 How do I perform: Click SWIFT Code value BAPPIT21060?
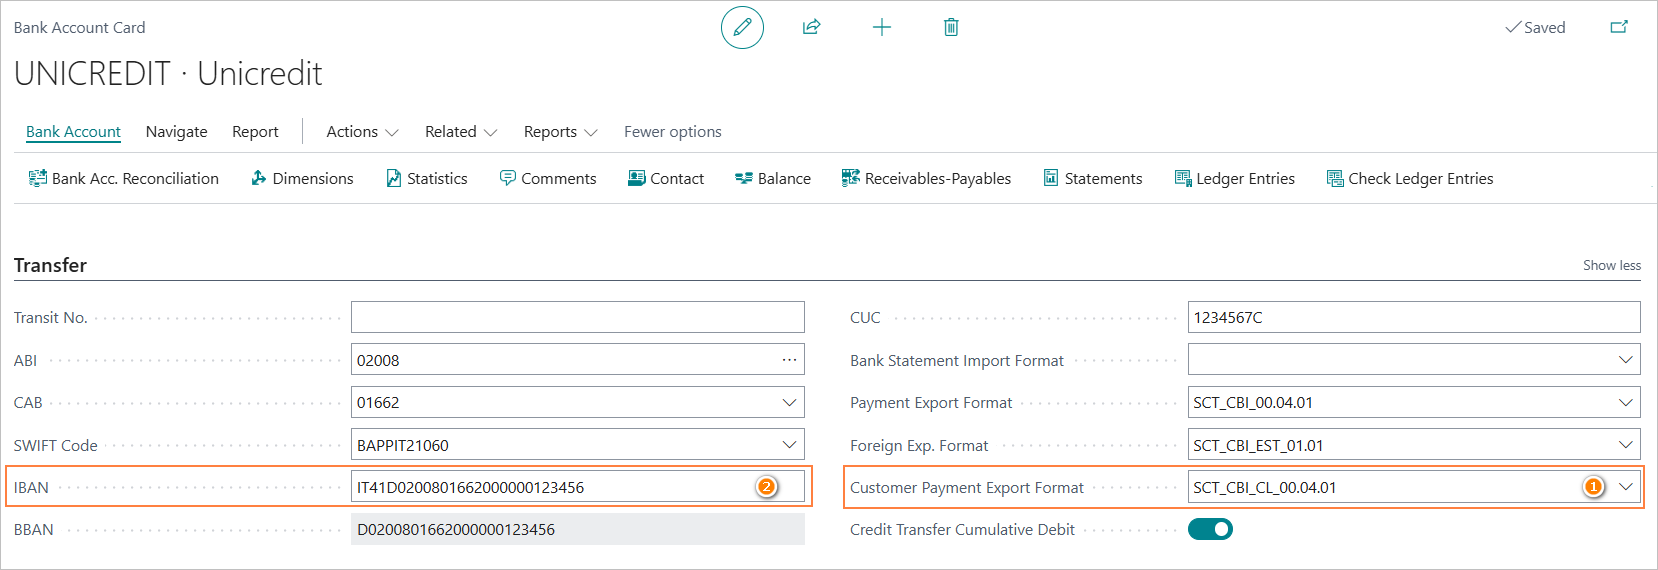click(403, 445)
